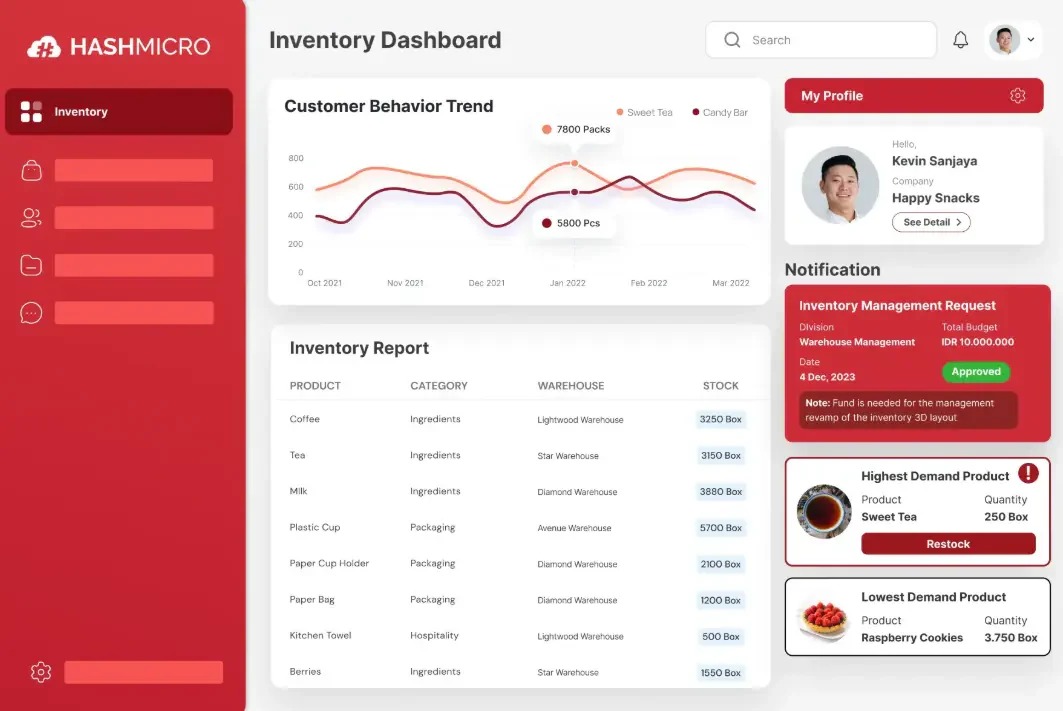Image resolution: width=1063 pixels, height=711 pixels.
Task: Select the Paper Cup Holder row
Action: click(519, 564)
